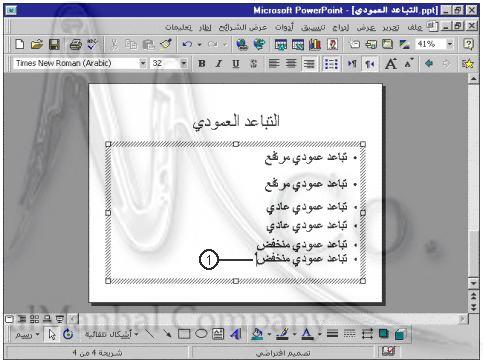483x363 pixels.
Task: Open the تنسيق (Format) menu
Action: 313,27
